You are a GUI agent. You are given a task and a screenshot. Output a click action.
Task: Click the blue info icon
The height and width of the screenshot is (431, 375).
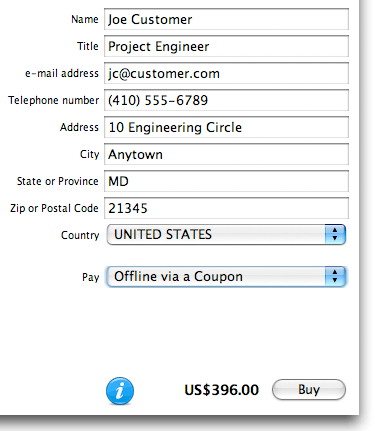[120, 391]
